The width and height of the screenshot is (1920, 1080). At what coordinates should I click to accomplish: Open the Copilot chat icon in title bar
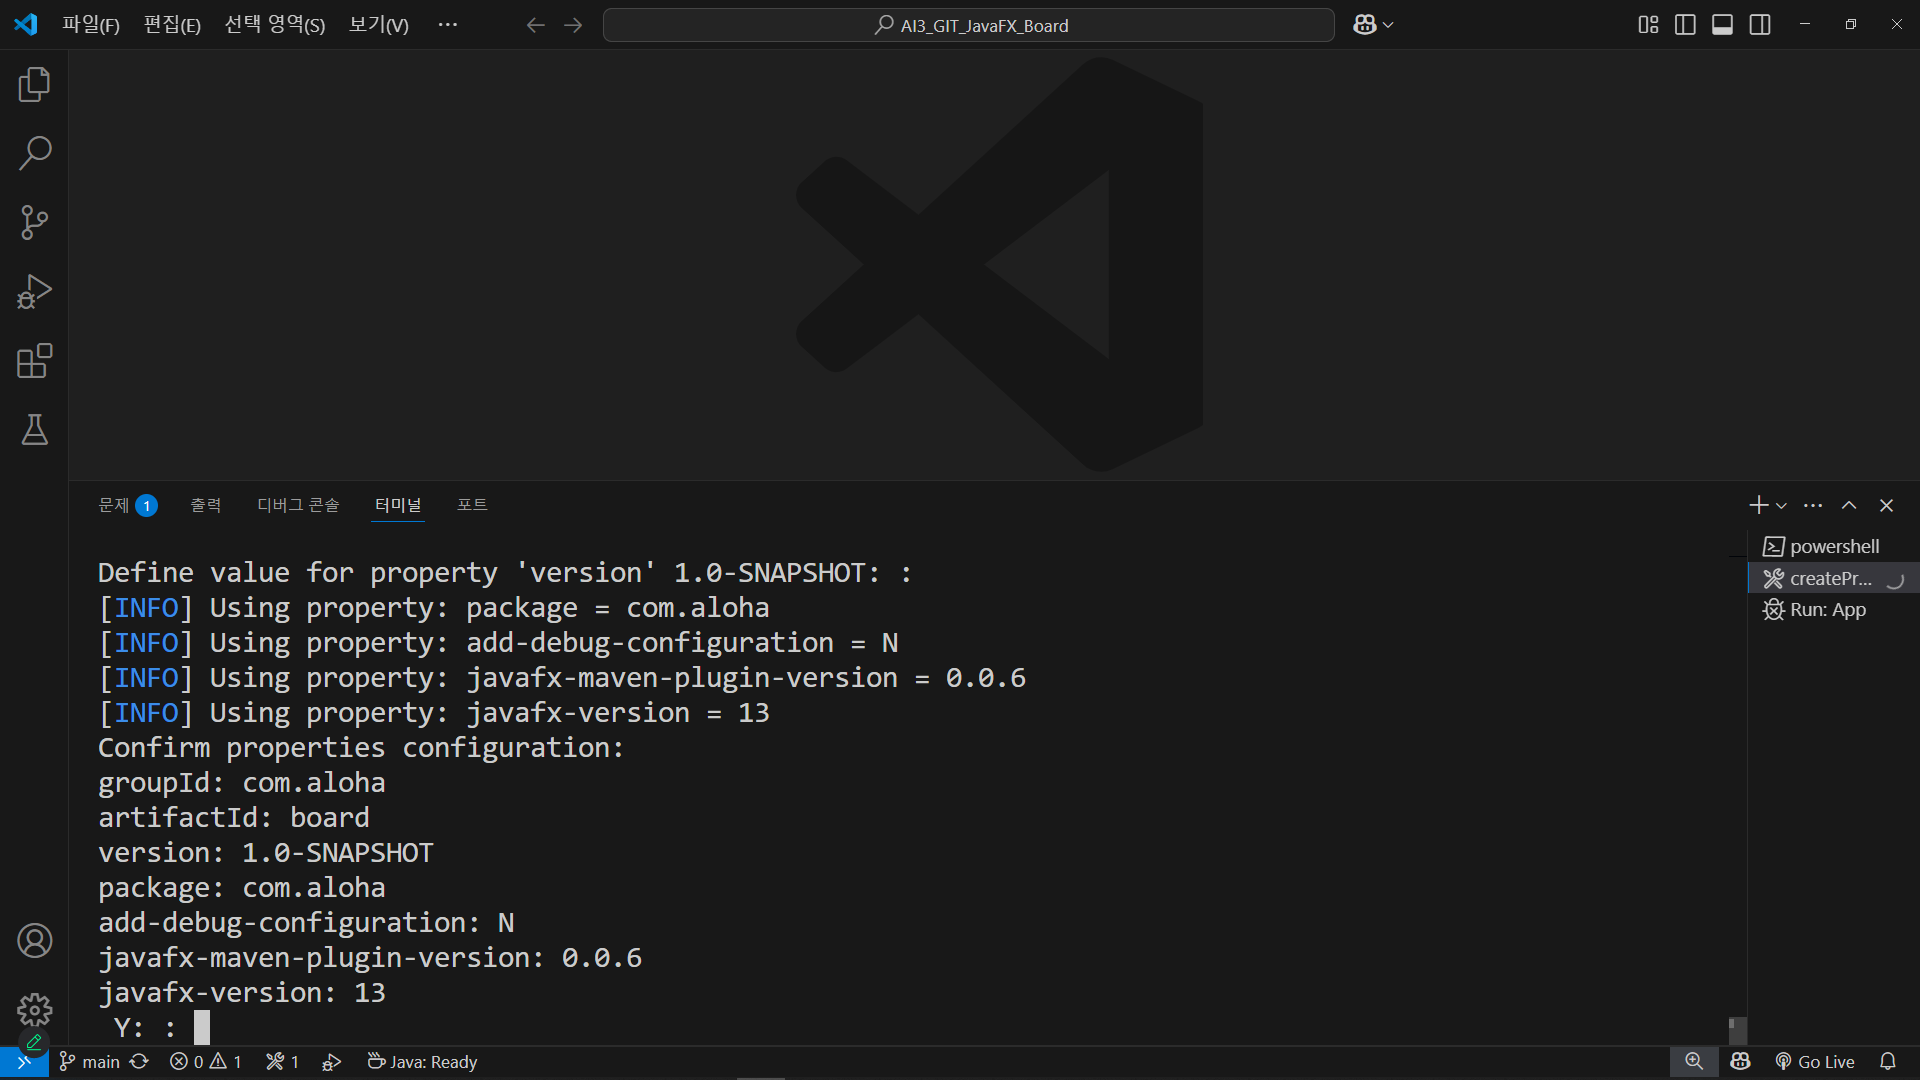pos(1364,25)
